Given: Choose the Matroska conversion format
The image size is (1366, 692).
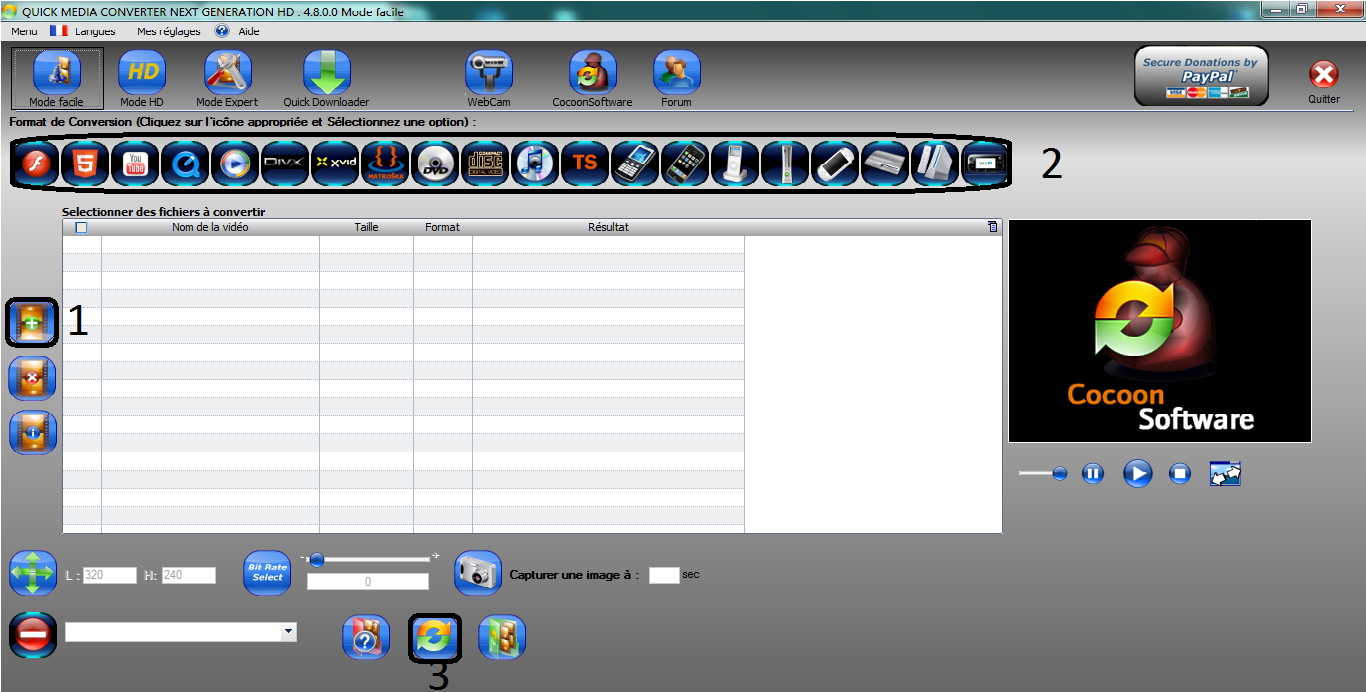Looking at the screenshot, I should pyautogui.click(x=385, y=162).
